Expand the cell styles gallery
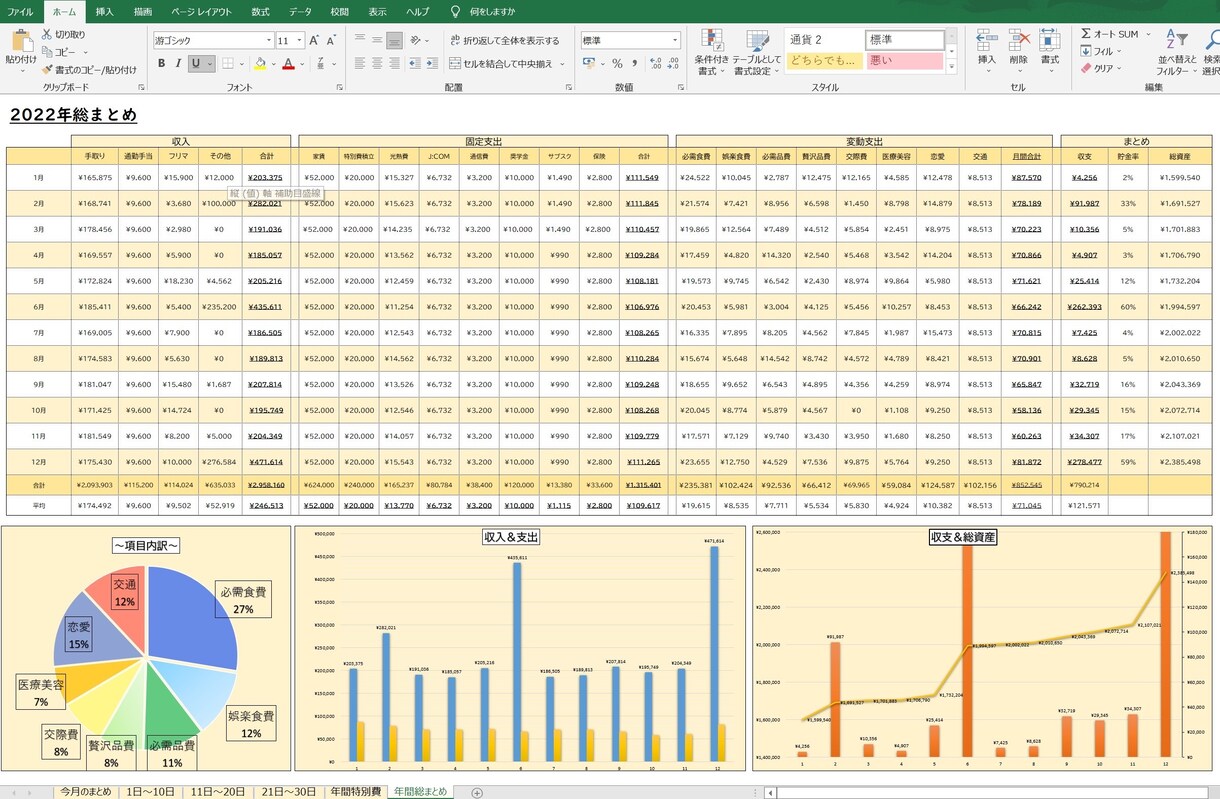This screenshot has width=1220, height=799. click(x=951, y=67)
